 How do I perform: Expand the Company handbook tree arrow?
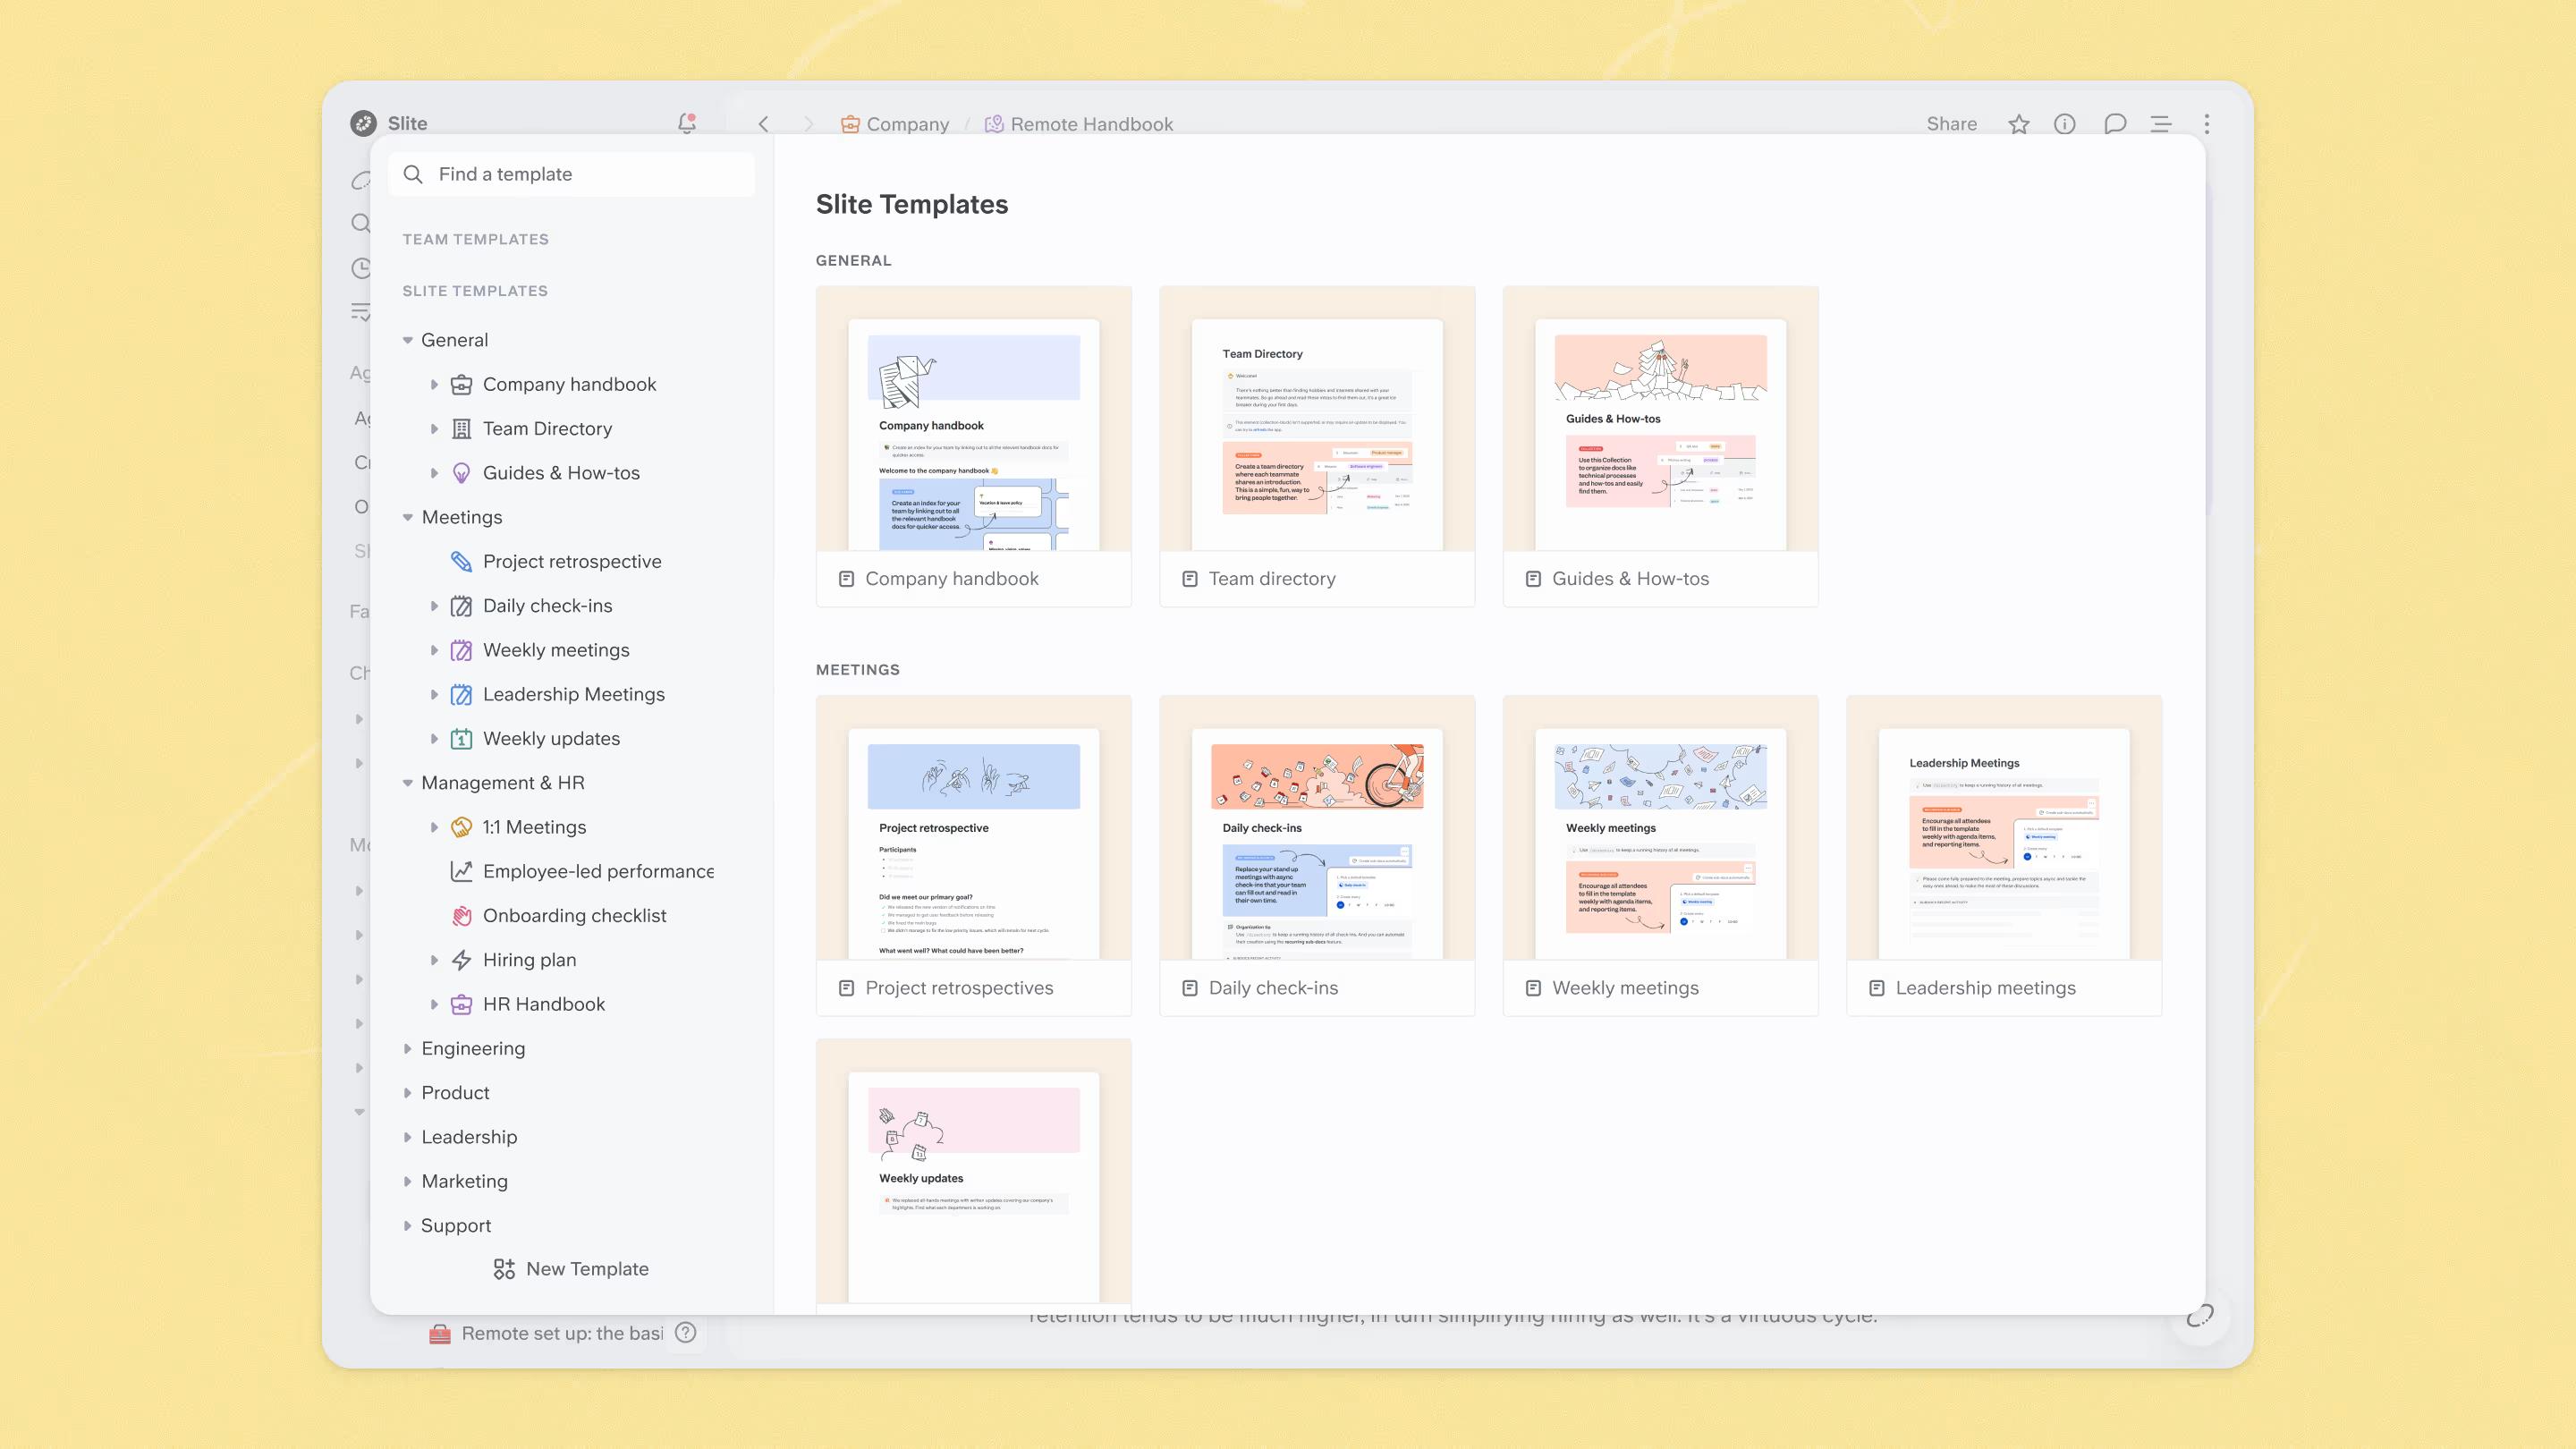point(434,384)
